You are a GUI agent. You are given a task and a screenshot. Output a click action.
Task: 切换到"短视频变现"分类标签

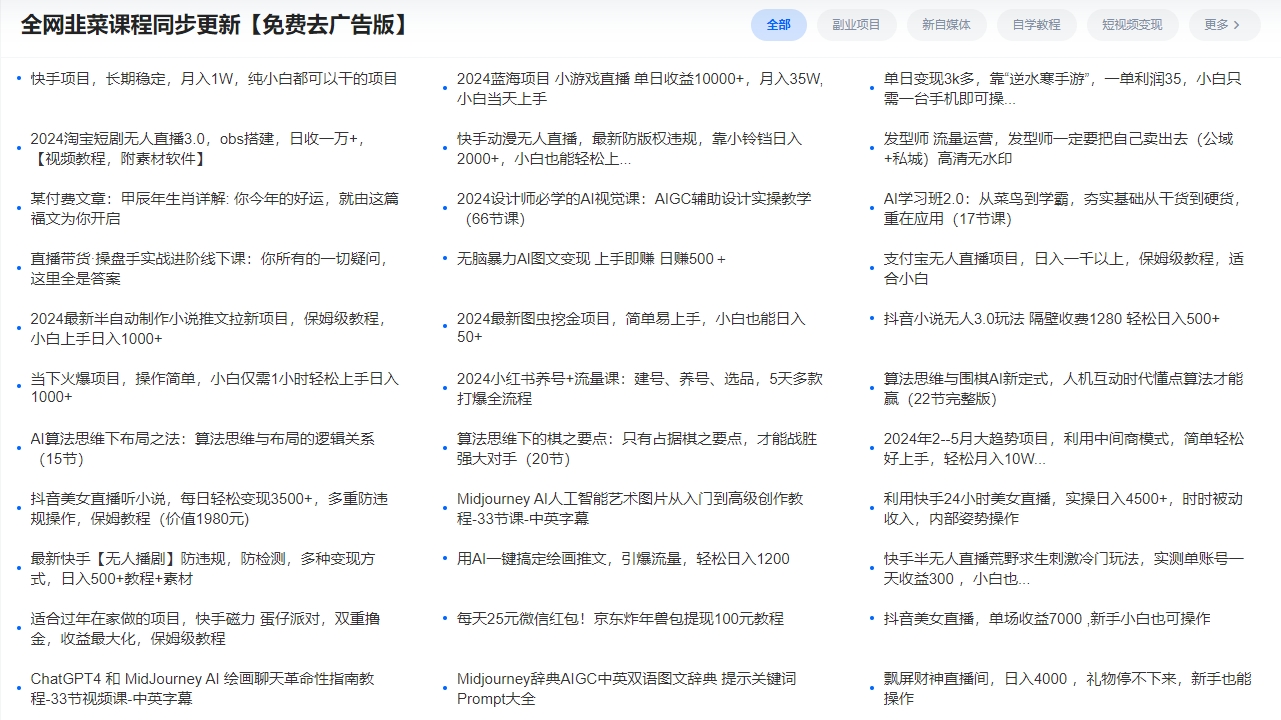[1131, 25]
